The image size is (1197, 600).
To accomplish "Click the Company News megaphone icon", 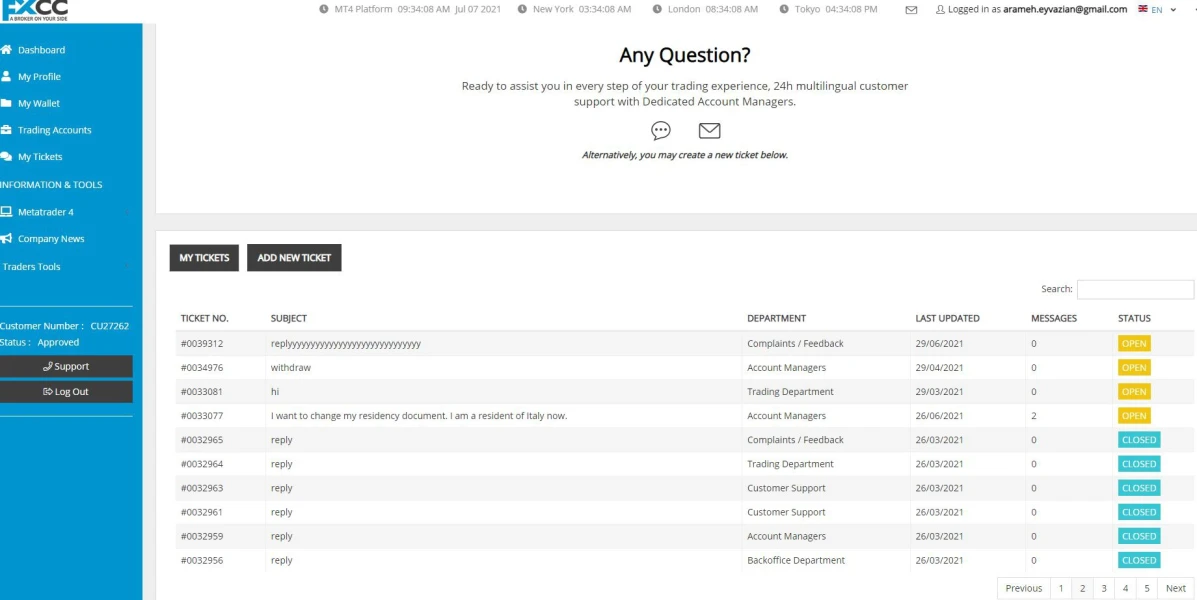I will click(6, 239).
